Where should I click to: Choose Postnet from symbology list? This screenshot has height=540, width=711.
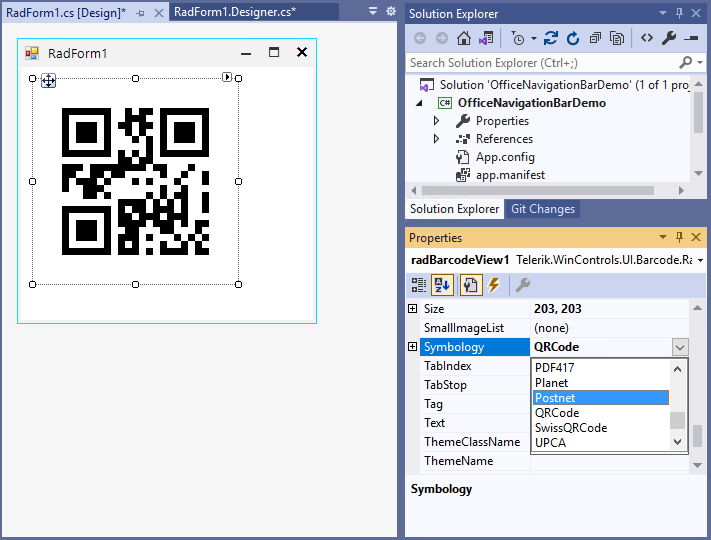600,398
